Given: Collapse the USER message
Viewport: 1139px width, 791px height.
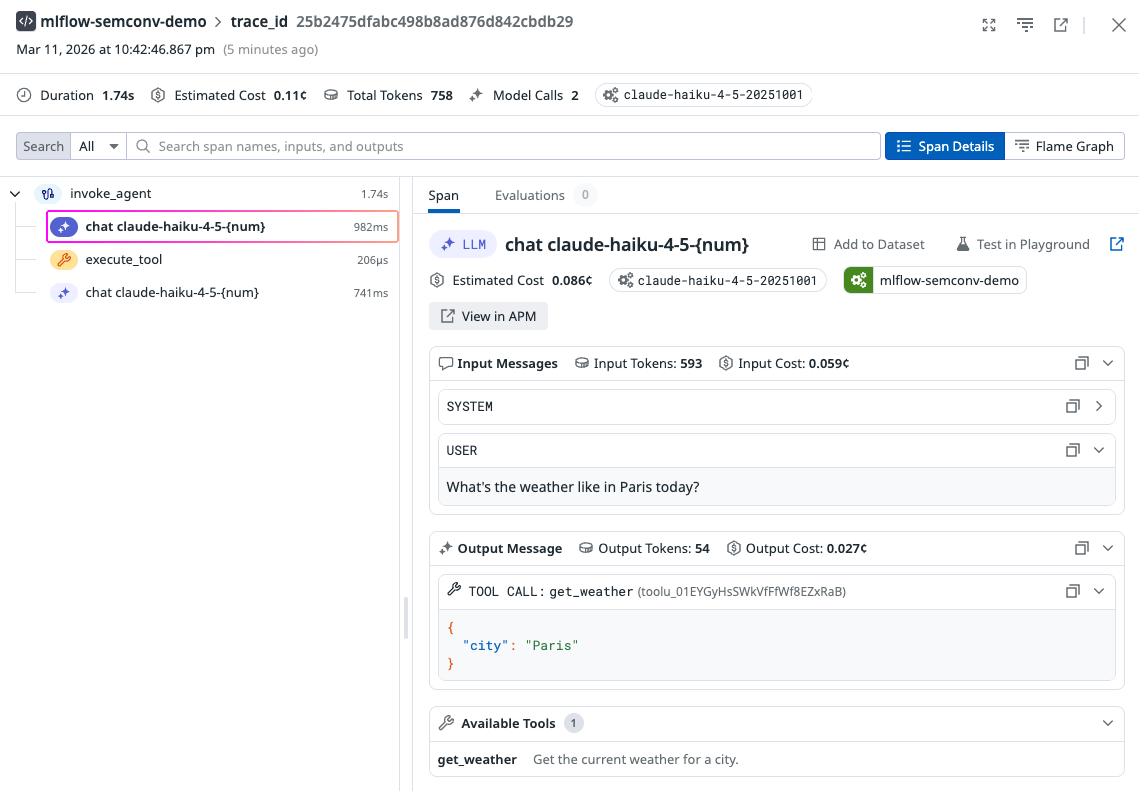Looking at the screenshot, I should tap(1099, 450).
